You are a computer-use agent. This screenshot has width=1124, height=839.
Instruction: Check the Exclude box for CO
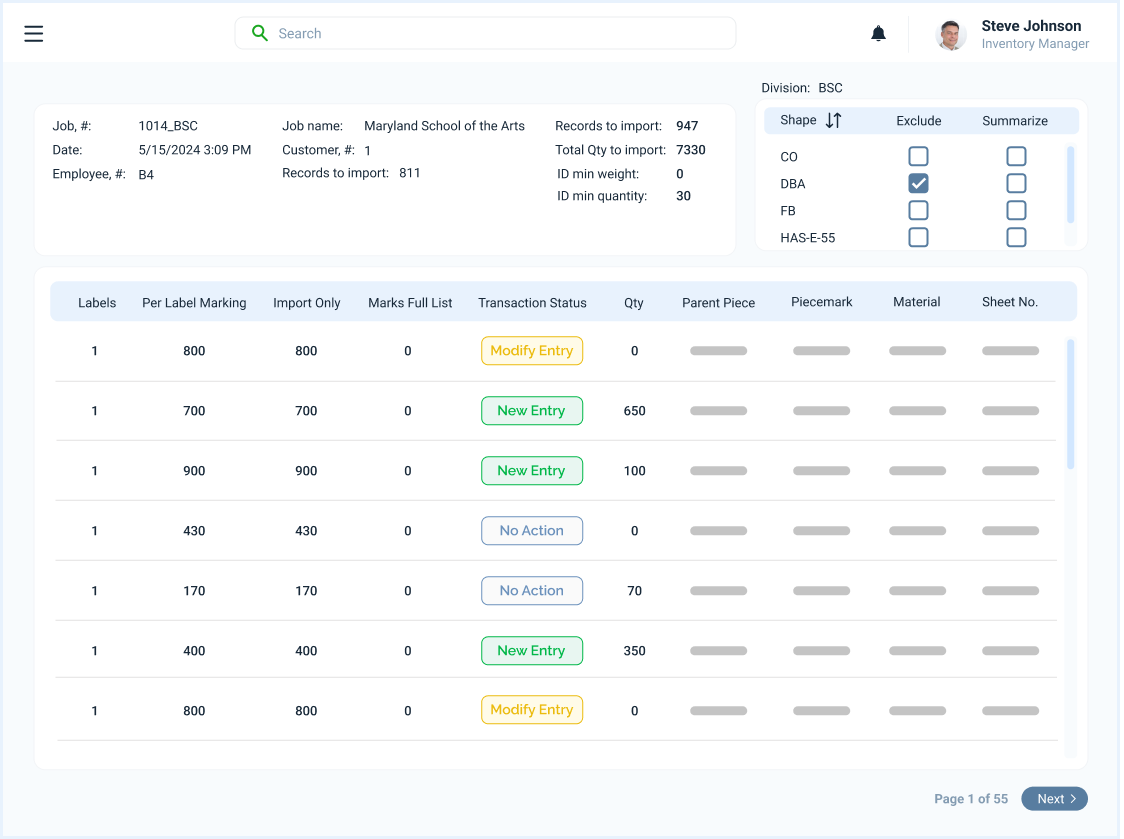pos(918,157)
